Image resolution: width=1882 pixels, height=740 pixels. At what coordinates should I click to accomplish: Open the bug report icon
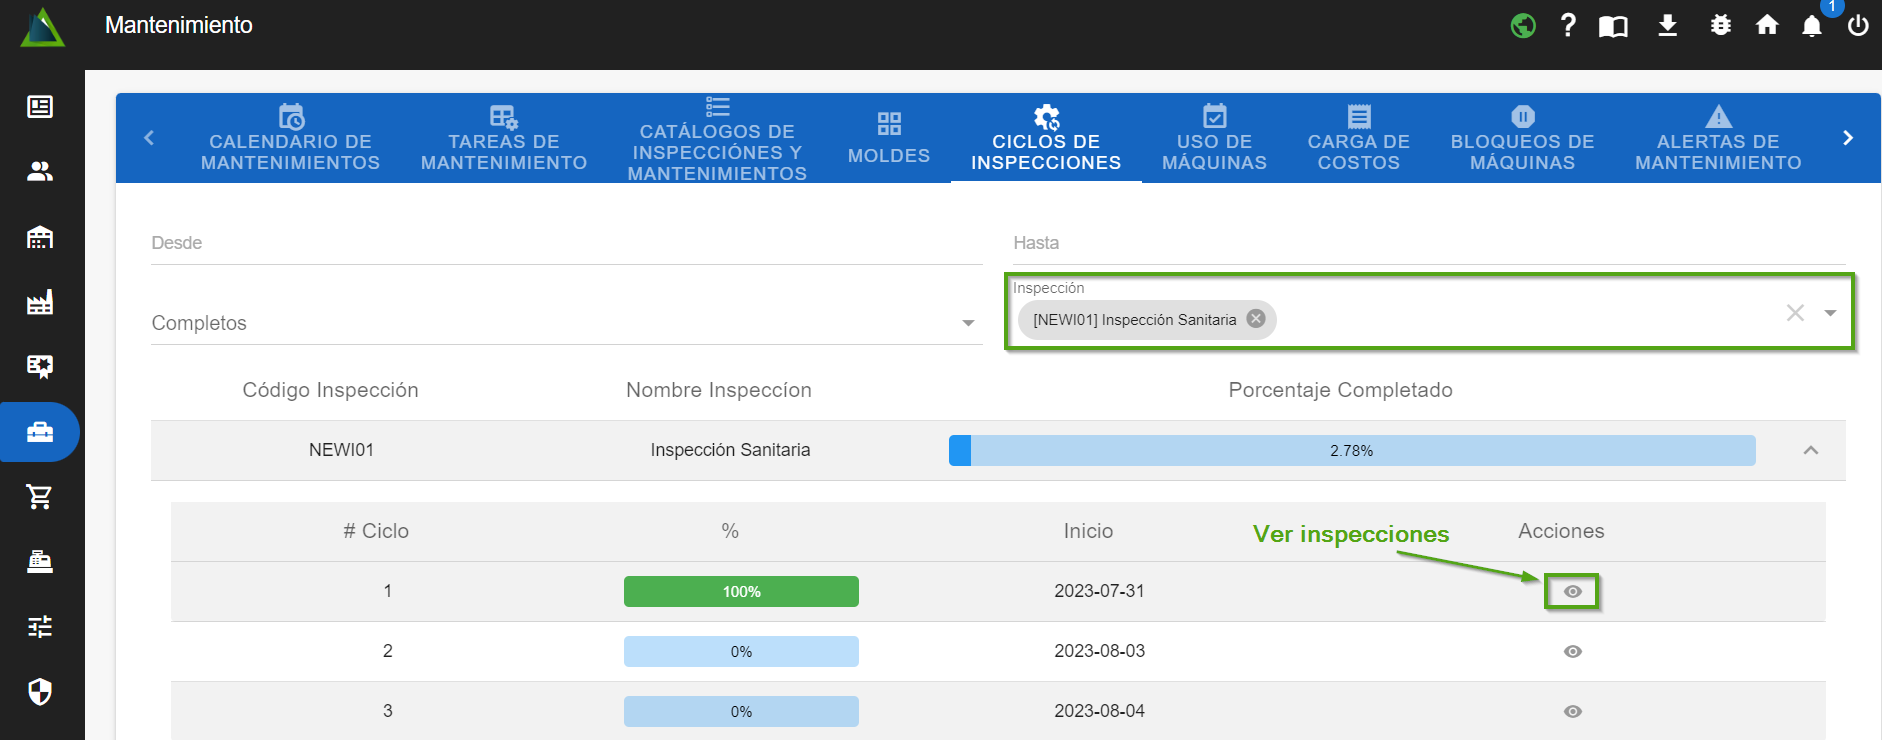1720,25
